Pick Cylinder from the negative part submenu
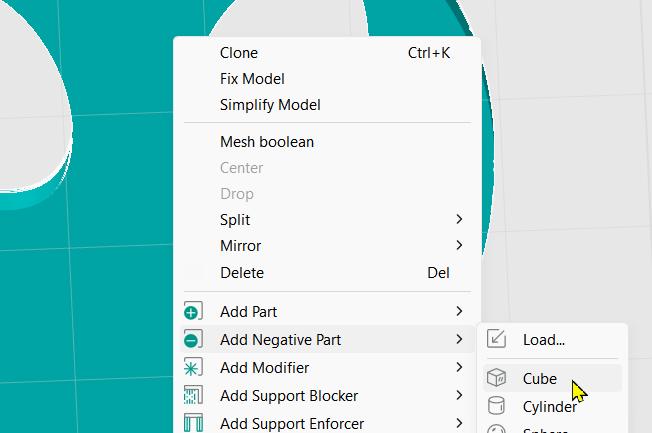The image size is (652, 433). click(549, 407)
